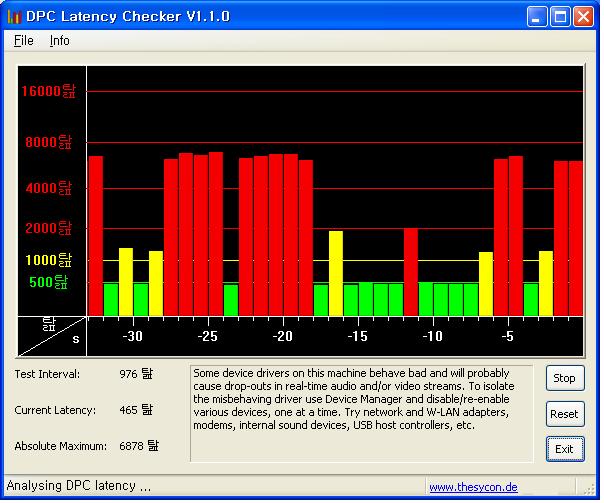Click the 4000 axis label
604x503 pixels.
(49, 188)
